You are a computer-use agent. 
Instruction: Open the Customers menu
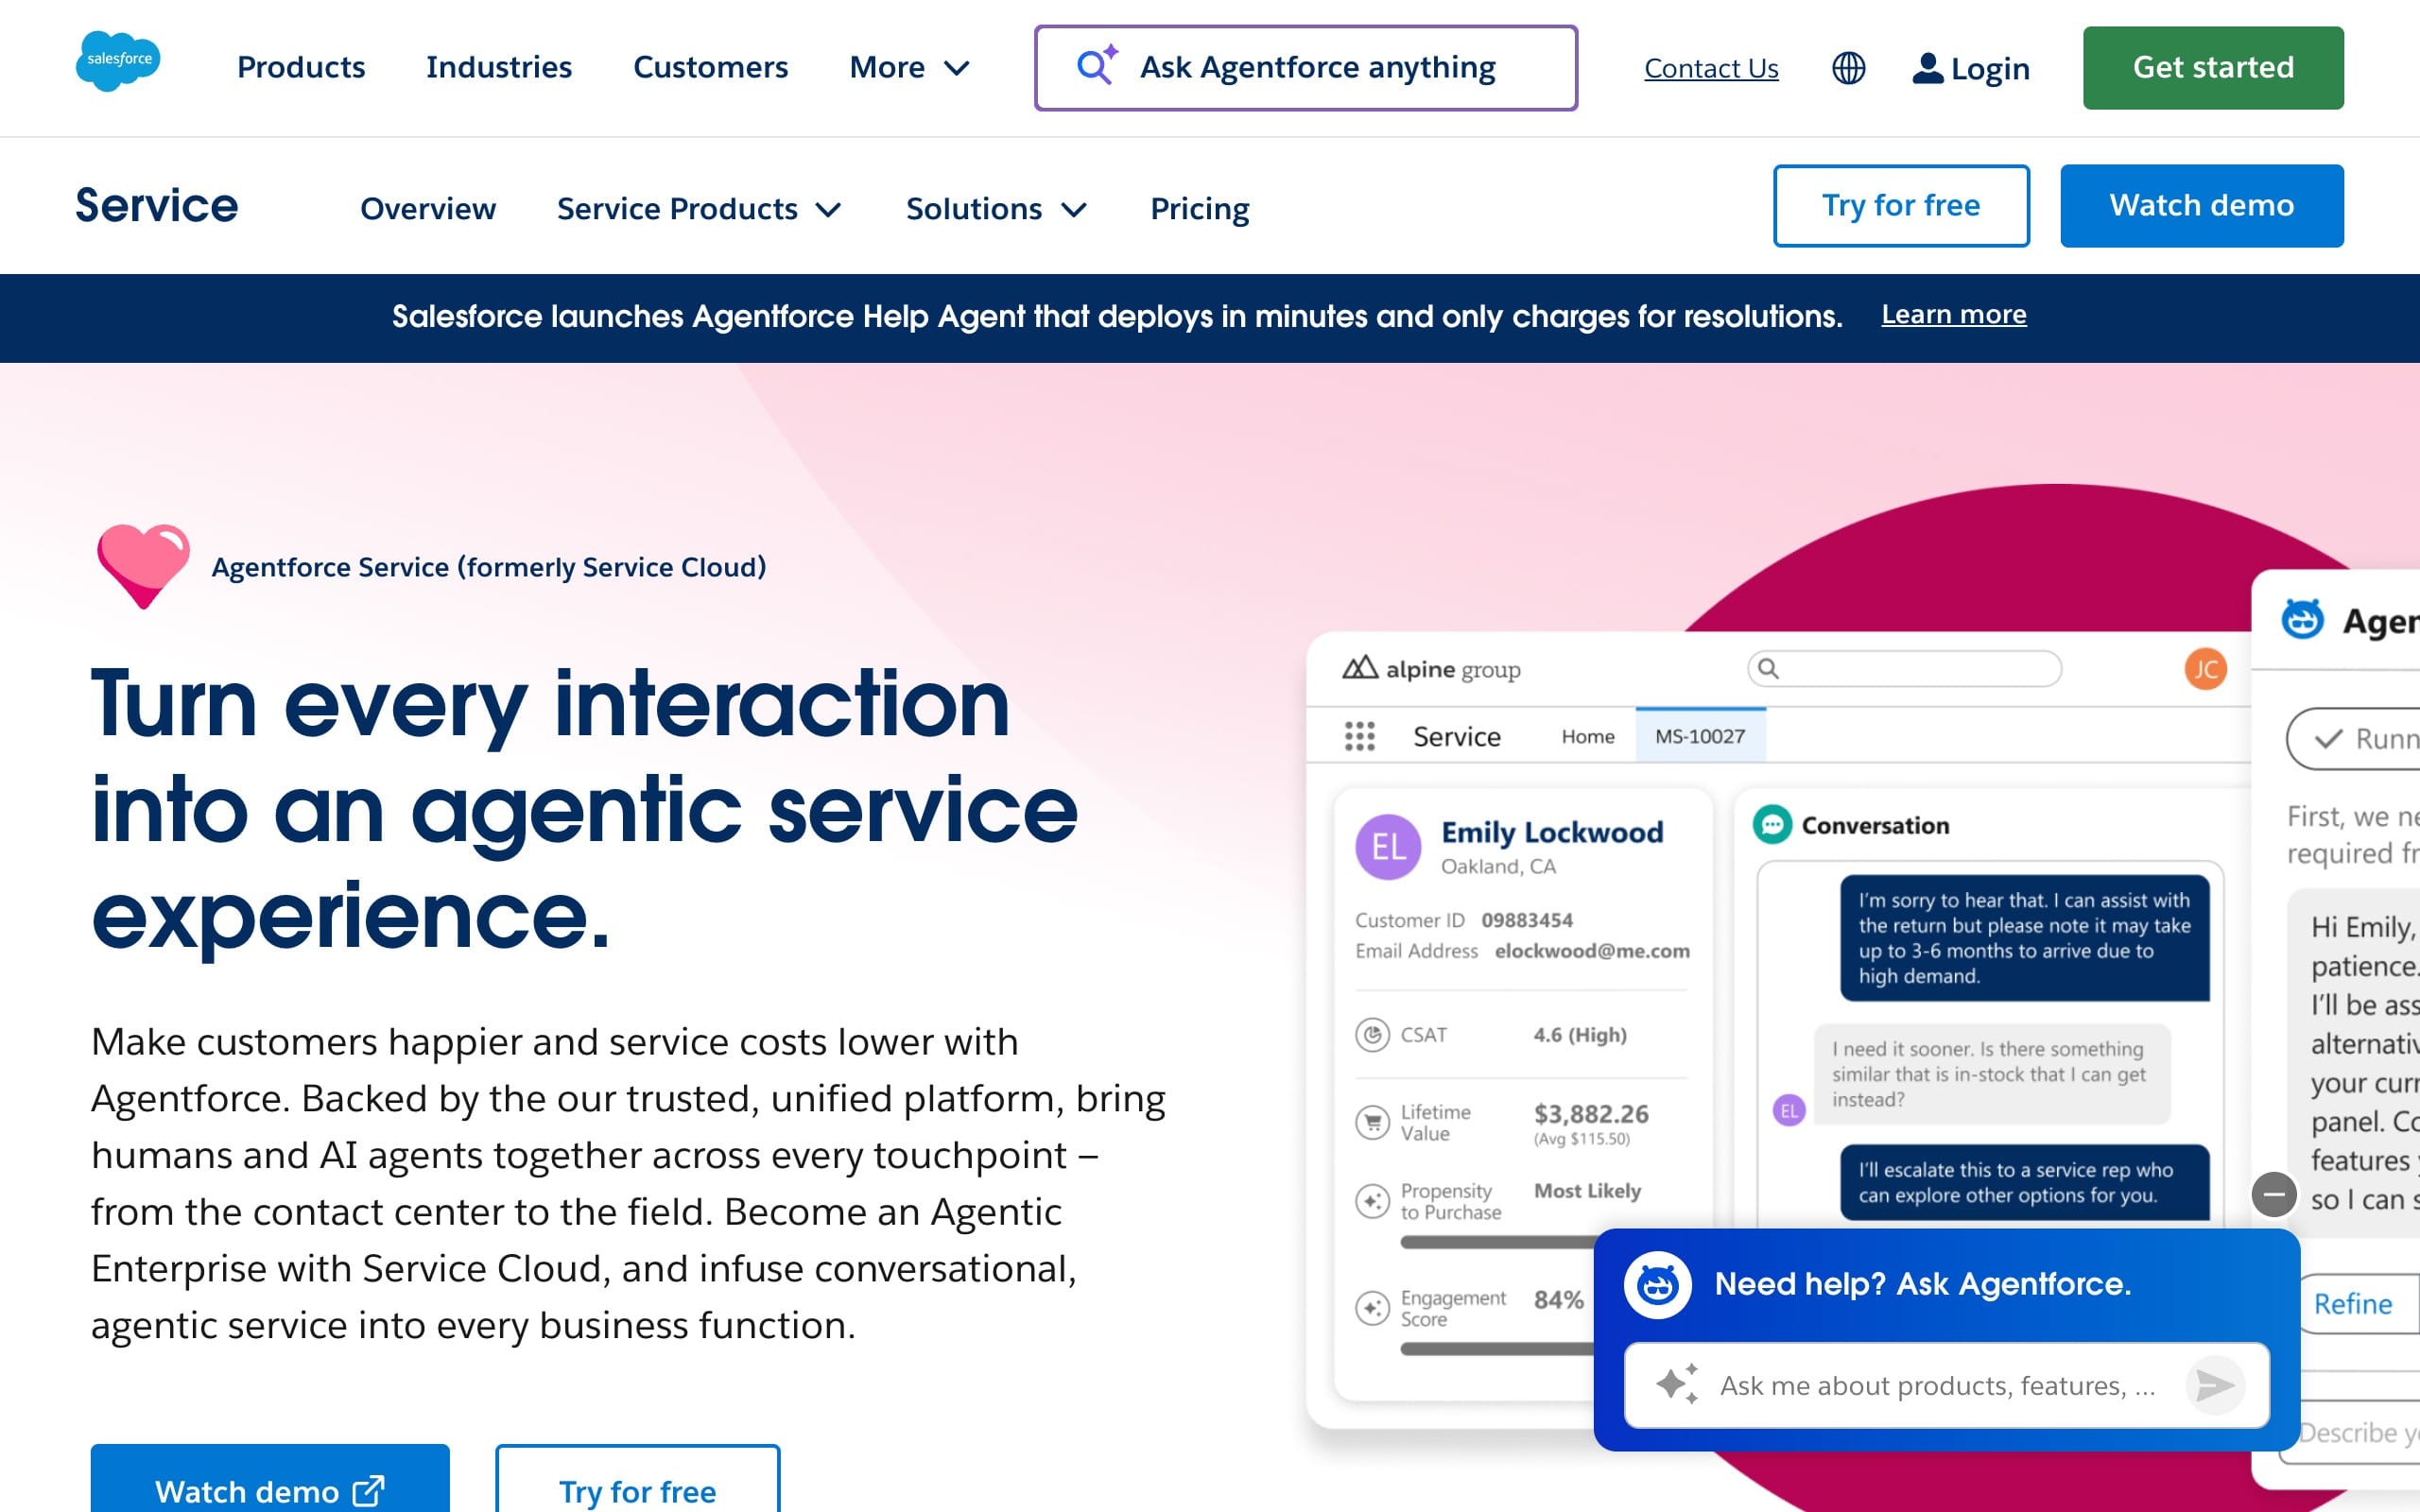(x=710, y=67)
